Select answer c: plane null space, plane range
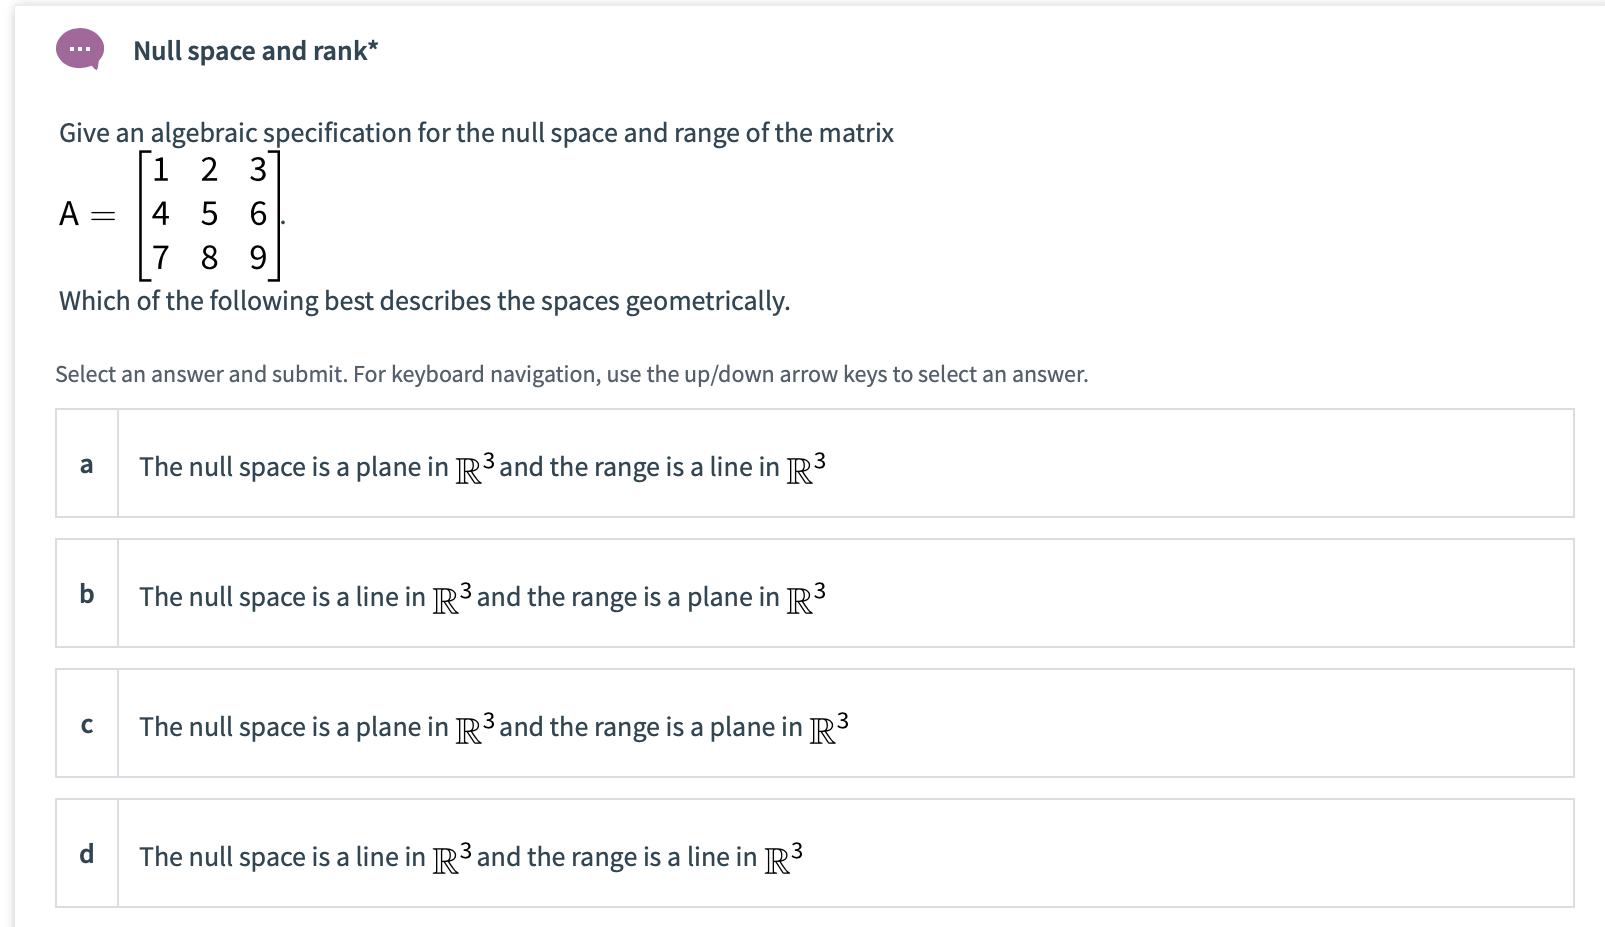1605x927 pixels. coord(493,727)
